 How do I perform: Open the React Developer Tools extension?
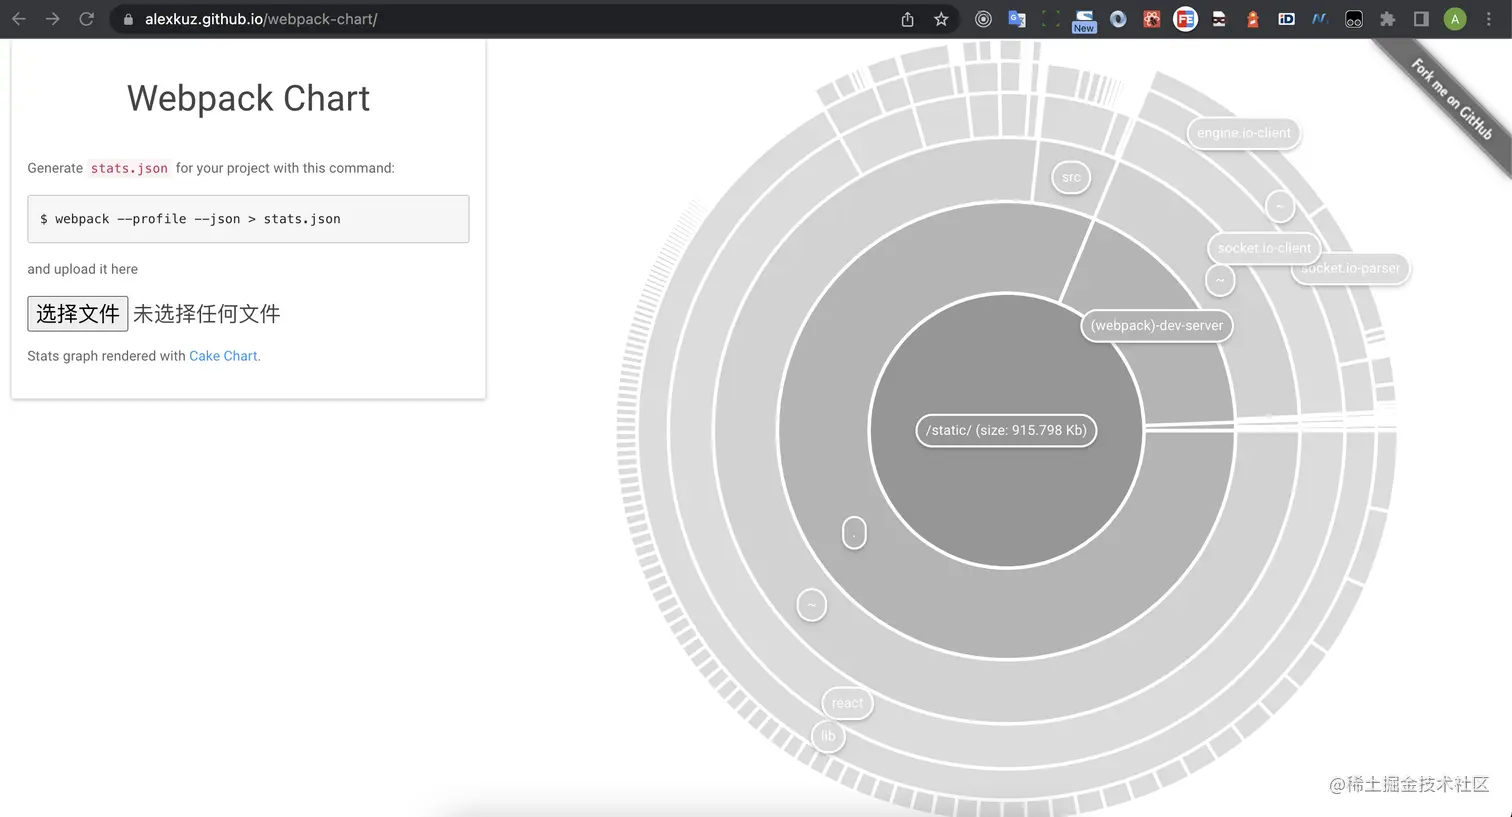pyautogui.click(x=1152, y=19)
